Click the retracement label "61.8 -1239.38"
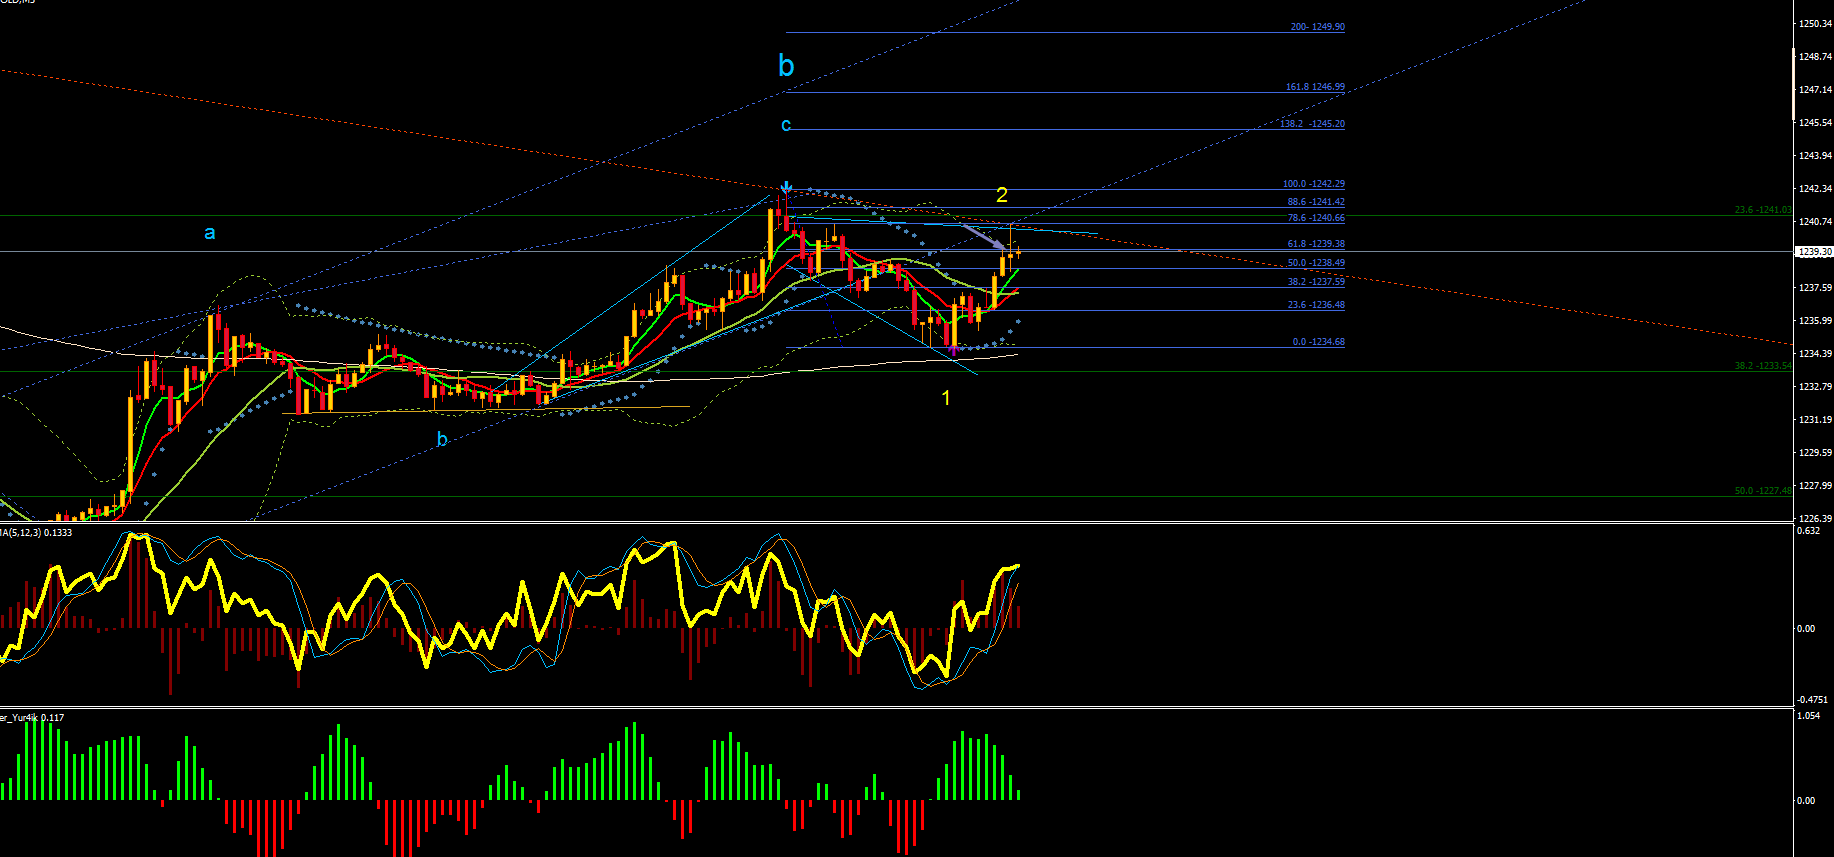 click(1316, 244)
